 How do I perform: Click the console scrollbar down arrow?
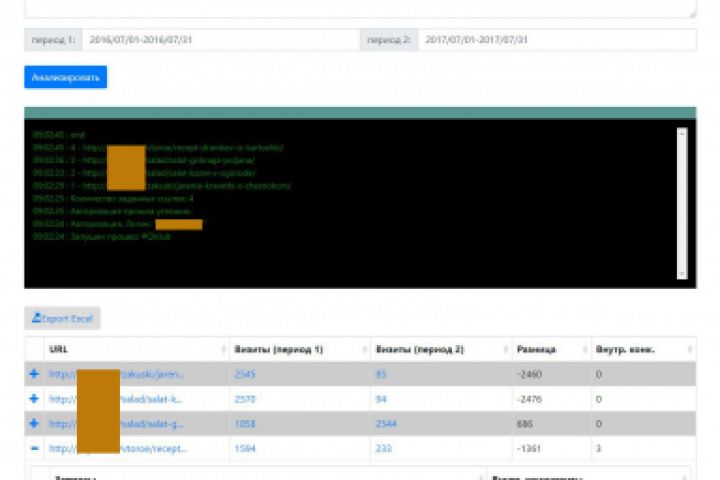[x=682, y=274]
